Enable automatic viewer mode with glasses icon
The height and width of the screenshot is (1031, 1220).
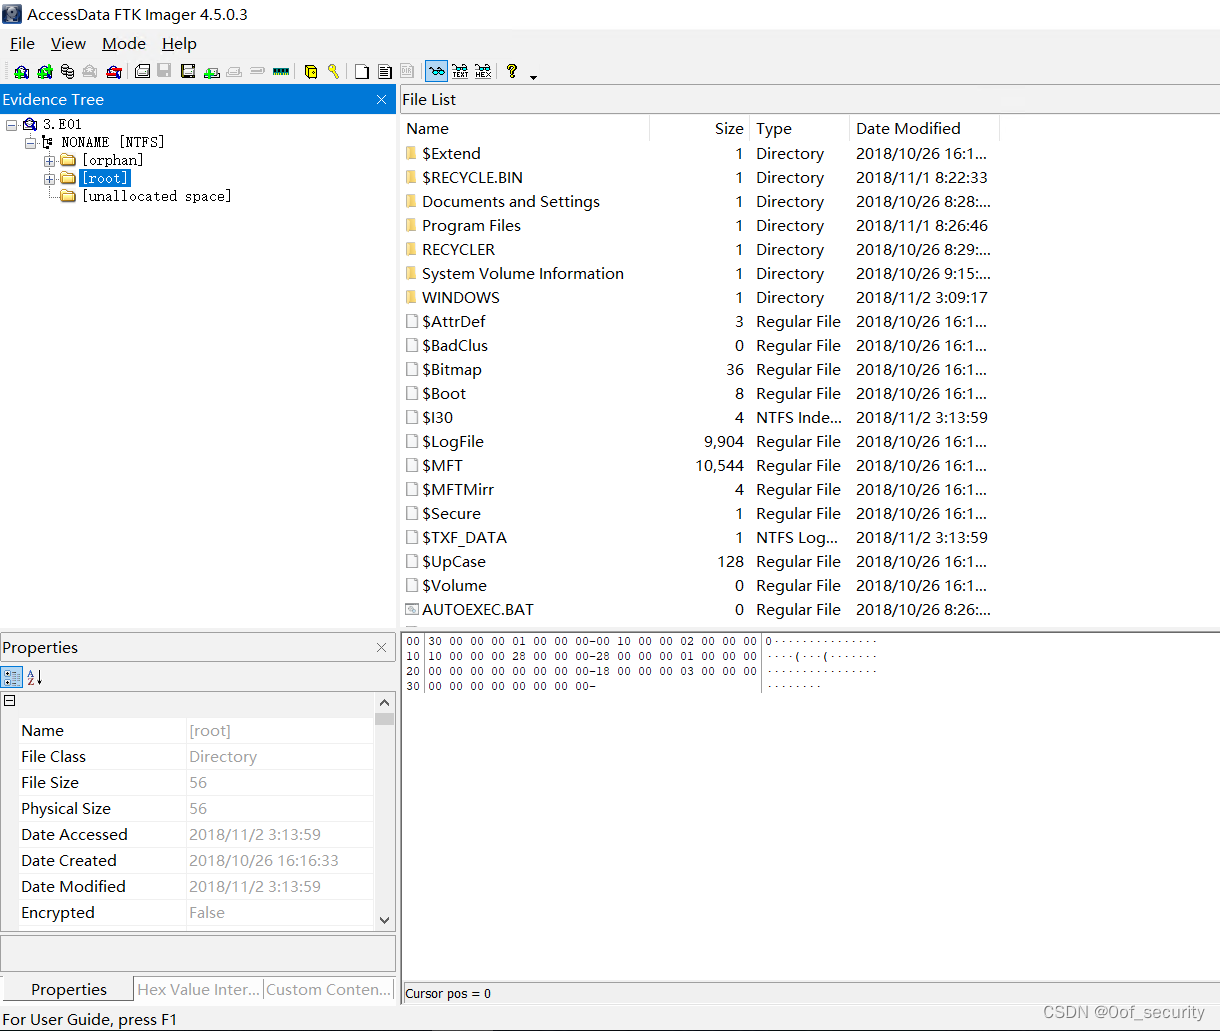click(435, 72)
